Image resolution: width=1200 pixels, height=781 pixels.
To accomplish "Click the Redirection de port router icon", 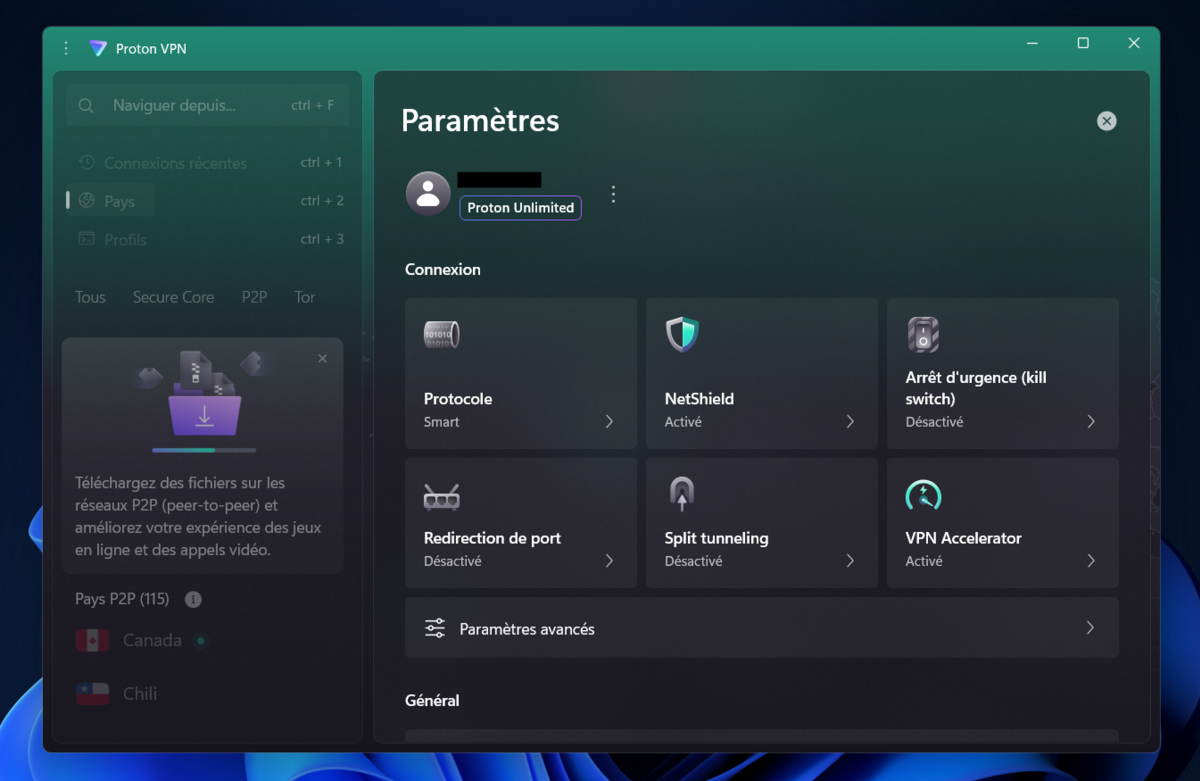I will pos(441,496).
